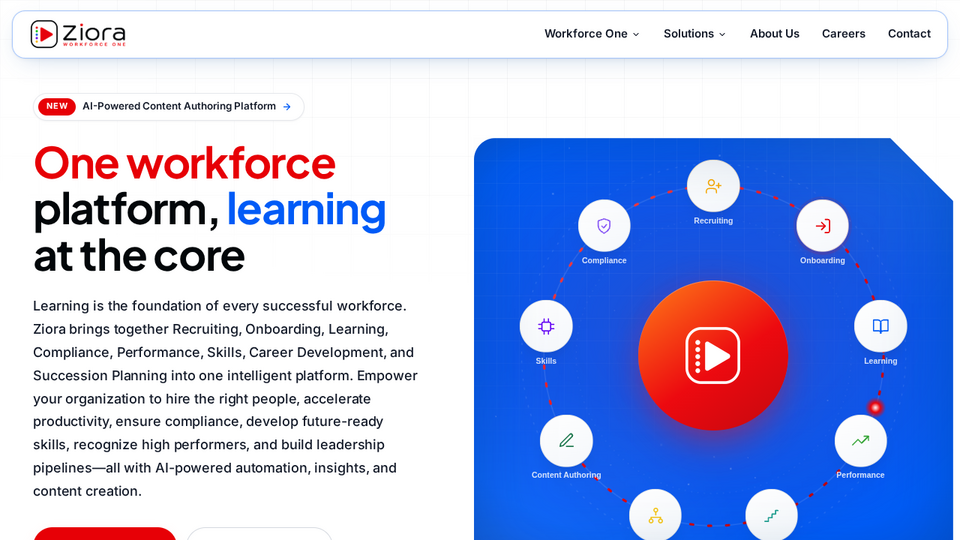Screen dimensions: 960x540
Task: Click the Performance label text
Action: pyautogui.click(x=860, y=474)
